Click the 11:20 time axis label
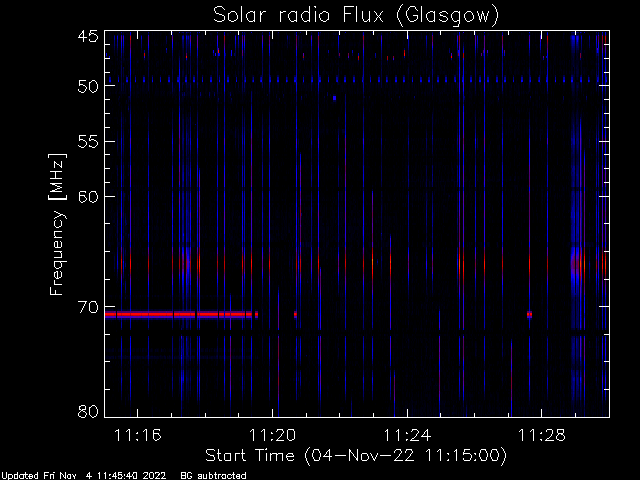 [272, 436]
